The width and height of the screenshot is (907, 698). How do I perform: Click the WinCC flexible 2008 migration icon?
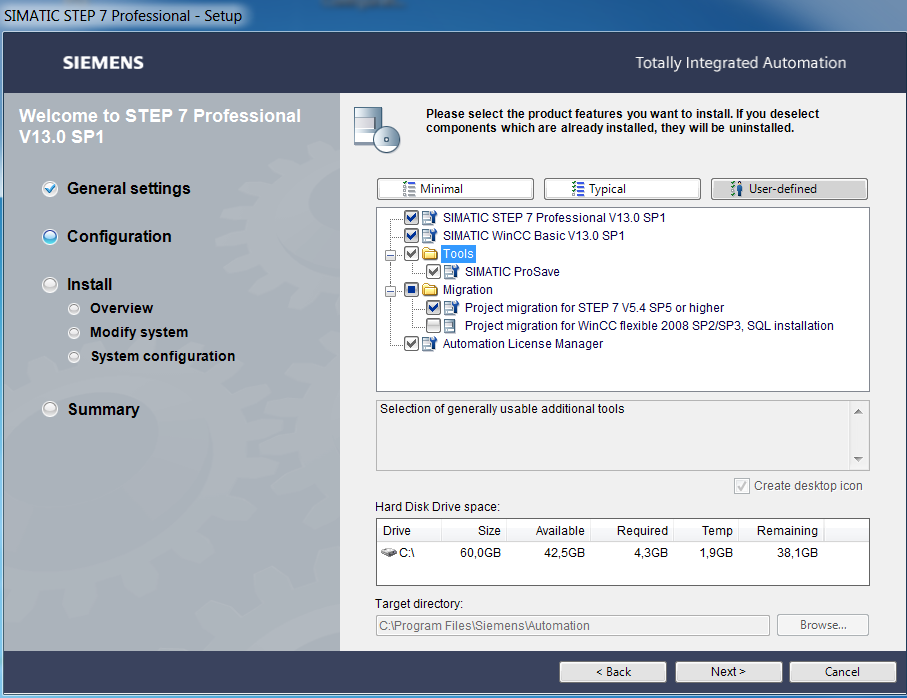pos(449,326)
